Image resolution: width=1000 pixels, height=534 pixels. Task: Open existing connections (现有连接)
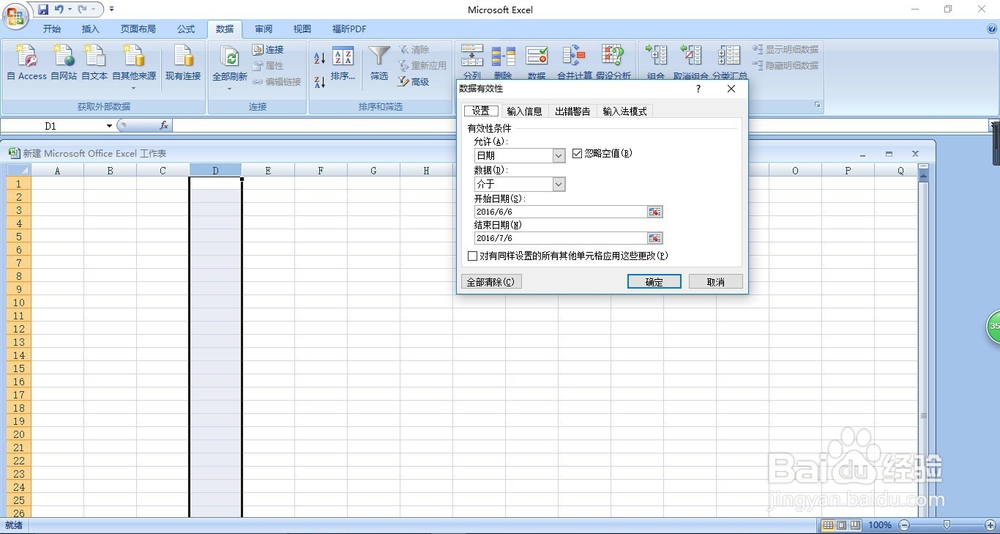(x=183, y=63)
